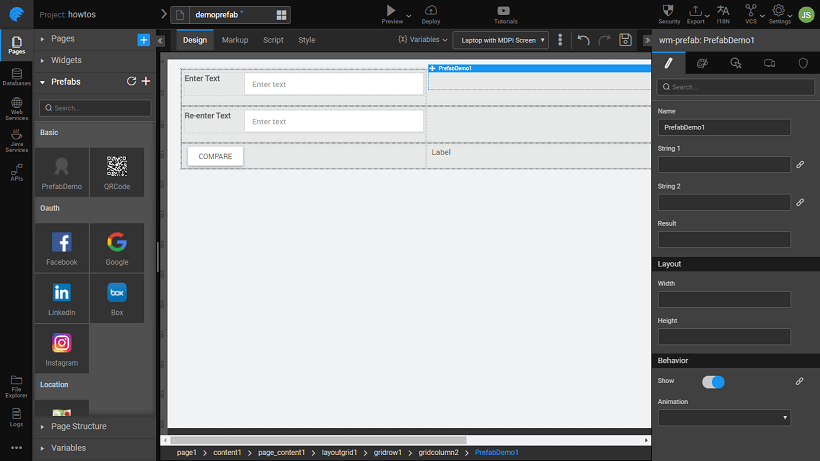The height and width of the screenshot is (461, 820).
Task: Refresh the Prefabs list
Action: coord(131,82)
